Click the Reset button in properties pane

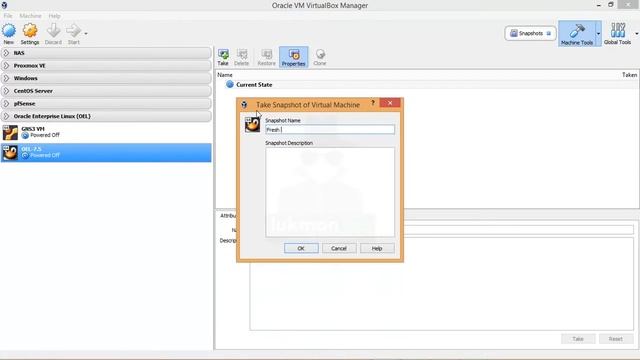pos(616,339)
